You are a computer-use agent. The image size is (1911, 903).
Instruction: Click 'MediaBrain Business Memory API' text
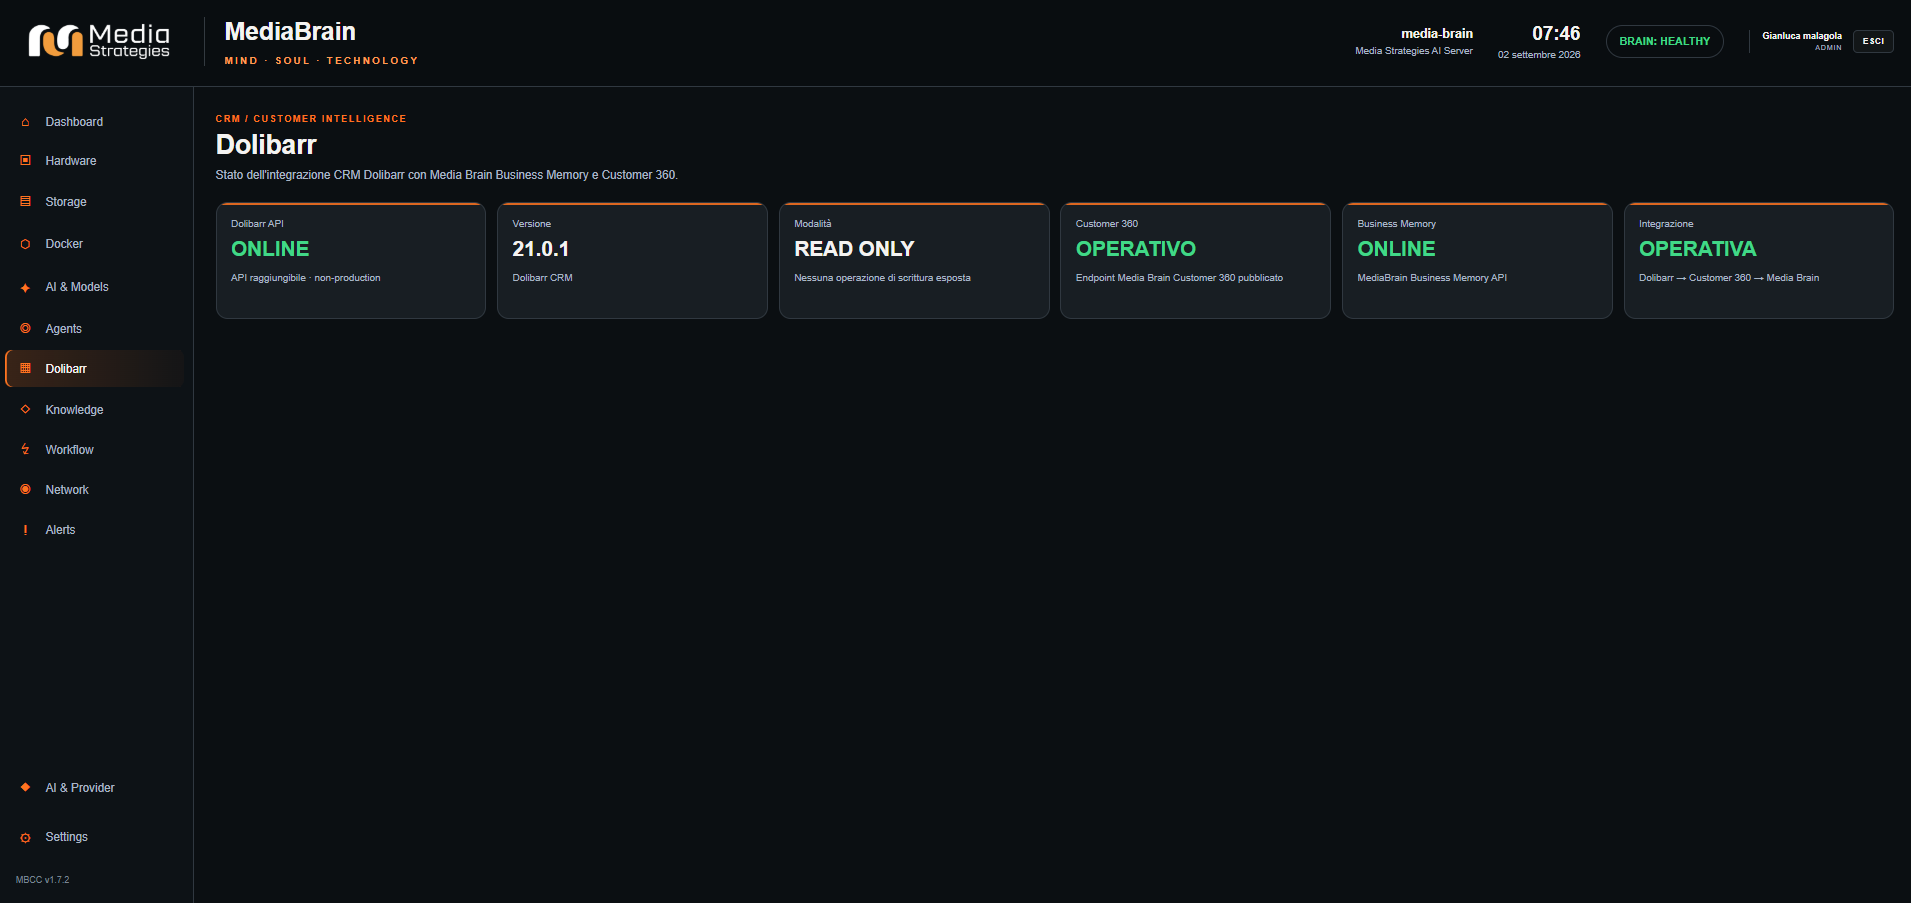[x=1432, y=278]
